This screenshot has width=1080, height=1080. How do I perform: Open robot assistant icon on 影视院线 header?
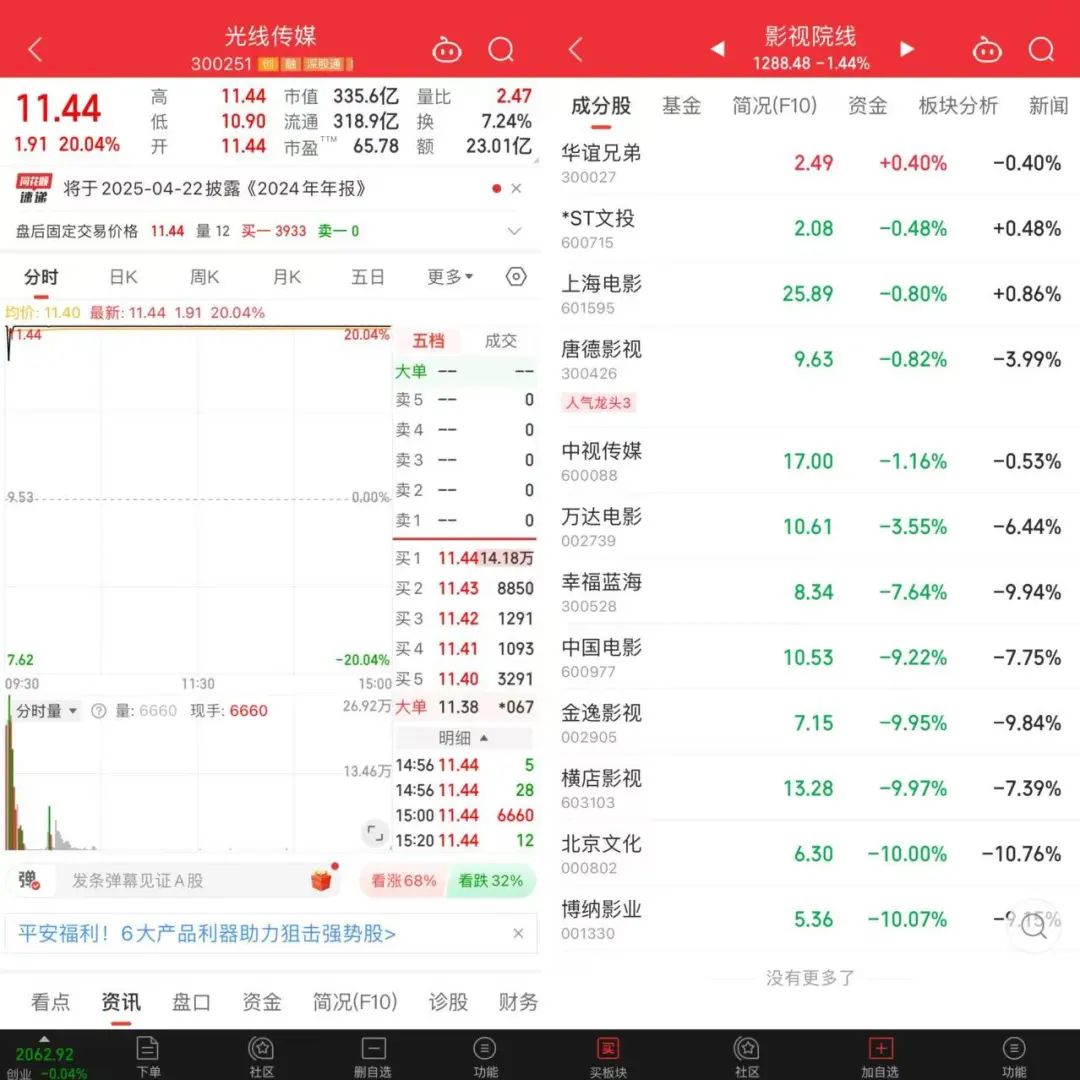click(x=987, y=50)
